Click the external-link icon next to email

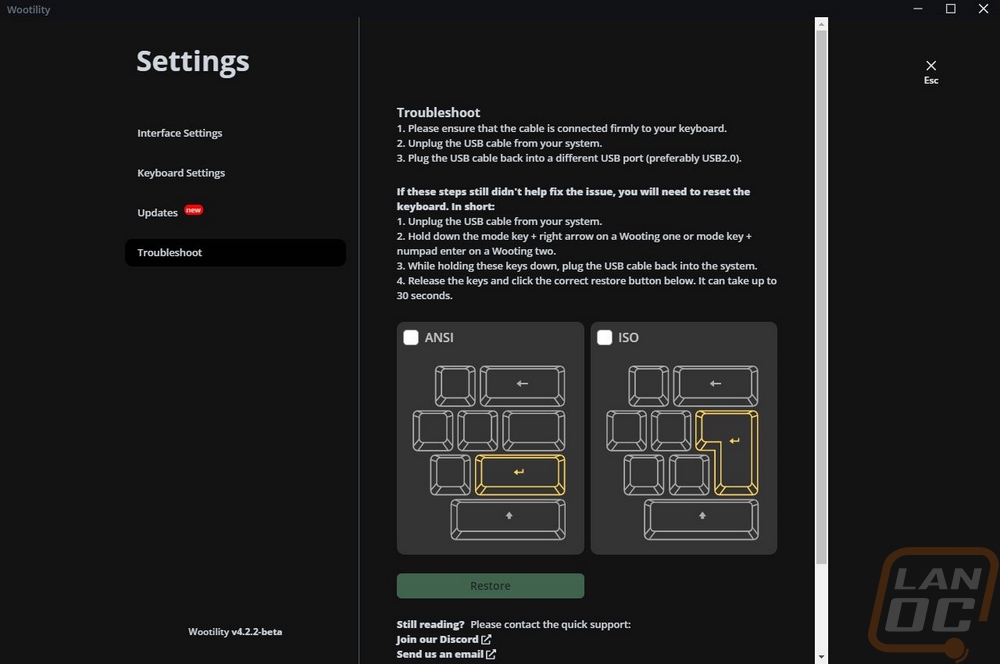tap(491, 654)
